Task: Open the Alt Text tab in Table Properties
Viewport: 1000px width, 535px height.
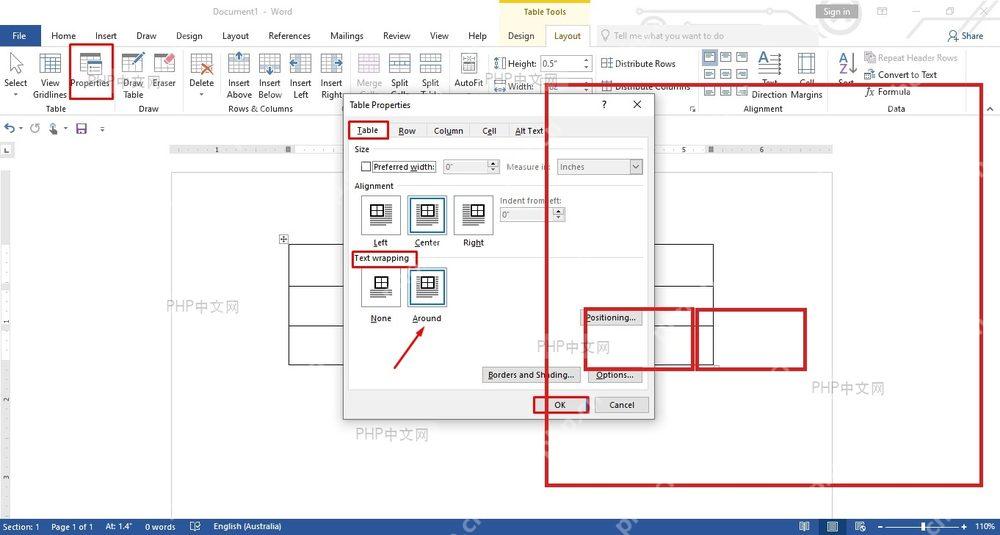Action: click(x=529, y=131)
